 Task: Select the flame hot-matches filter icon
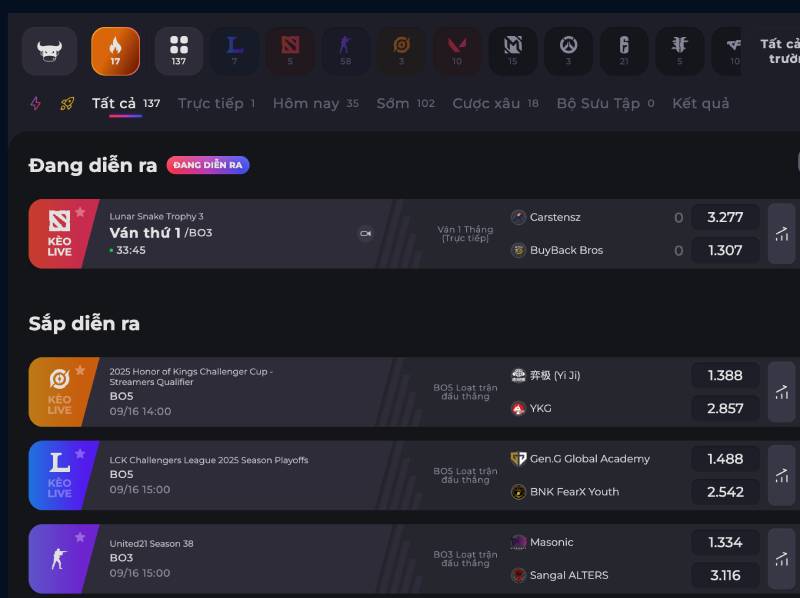click(x=115, y=51)
